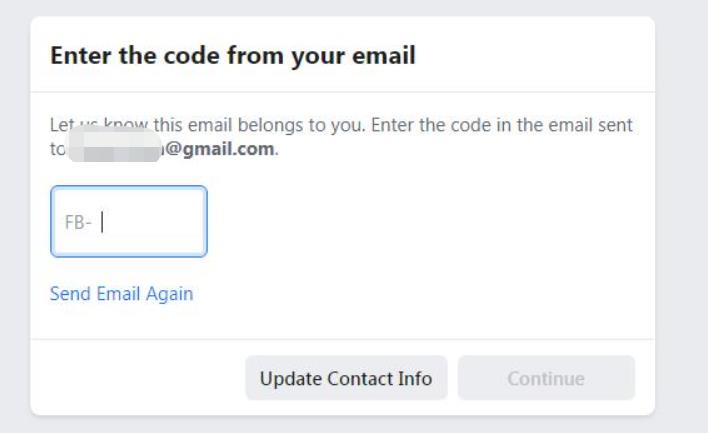Click the Send Email Again link
The image size is (708, 433).
pos(121,294)
